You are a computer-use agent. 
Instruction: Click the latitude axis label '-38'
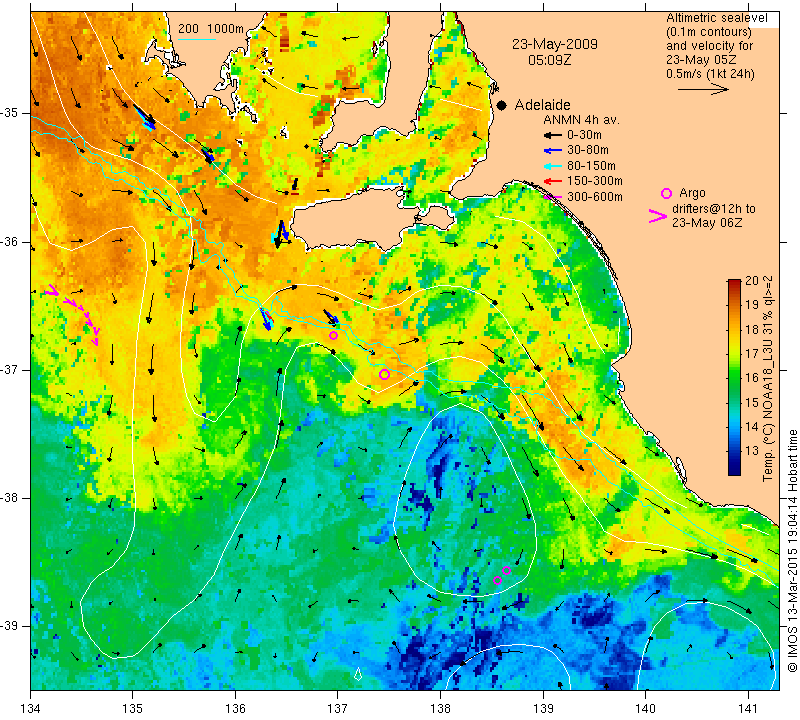pyautogui.click(x=10, y=498)
